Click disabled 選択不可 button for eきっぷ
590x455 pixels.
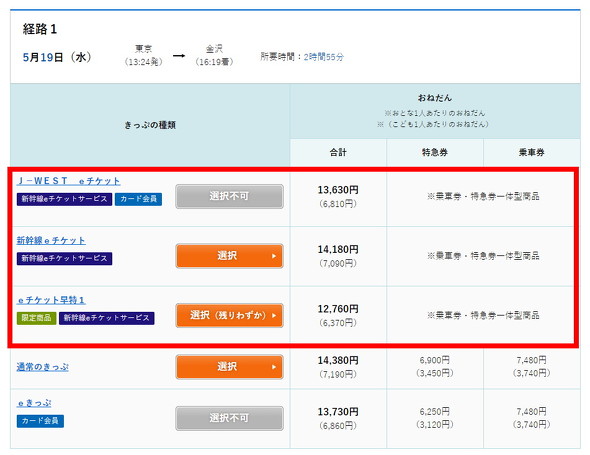[230, 418]
